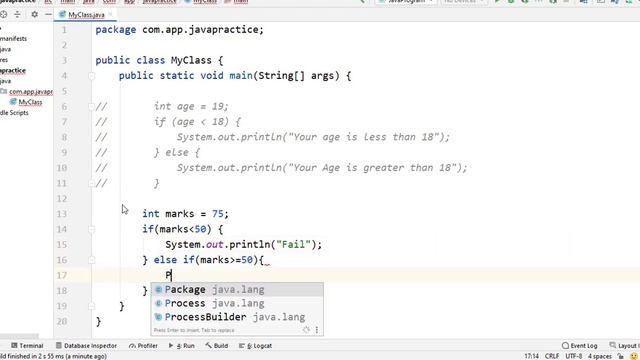The height and width of the screenshot is (360, 640).
Task: Click line number 1 in gutter
Action: (x=64, y=30)
